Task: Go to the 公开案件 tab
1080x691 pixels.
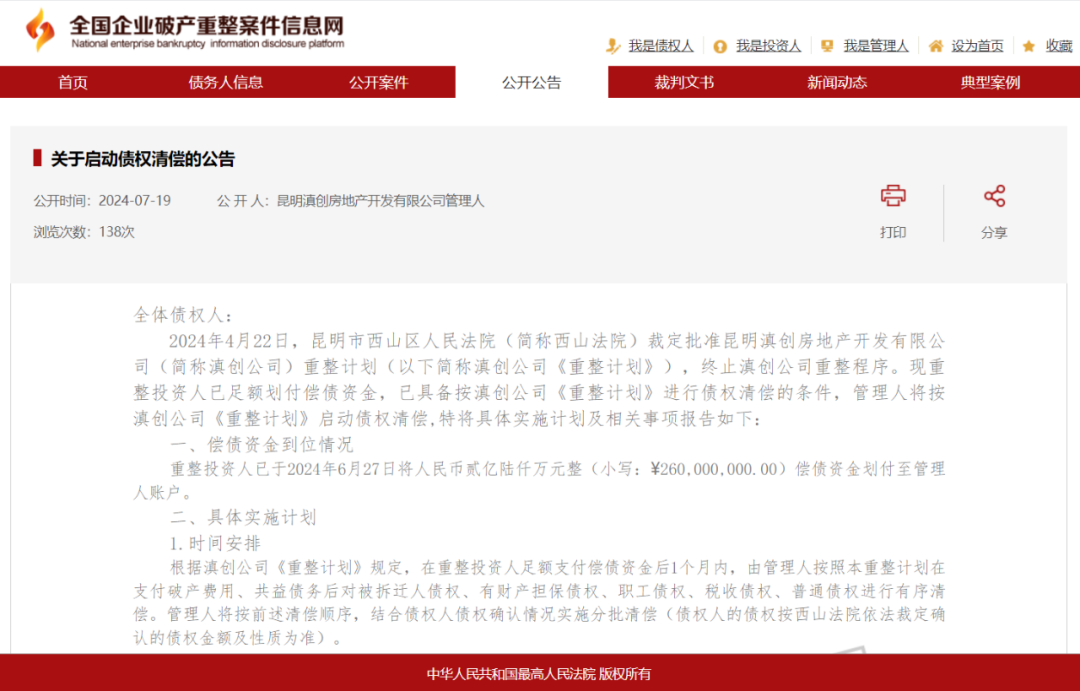Action: click(379, 82)
